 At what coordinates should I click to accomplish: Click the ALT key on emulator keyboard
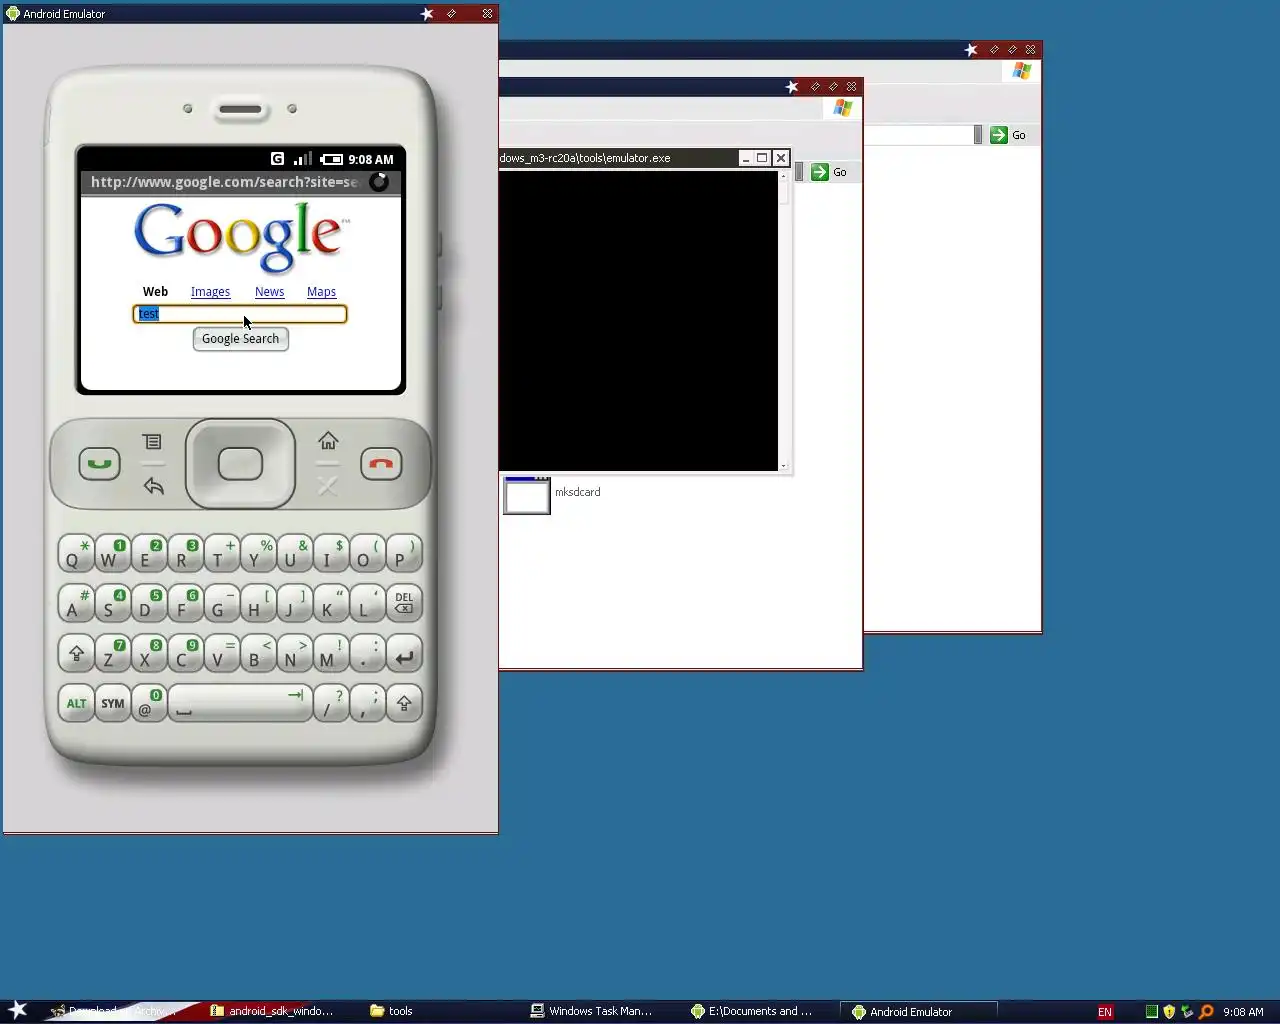point(76,703)
